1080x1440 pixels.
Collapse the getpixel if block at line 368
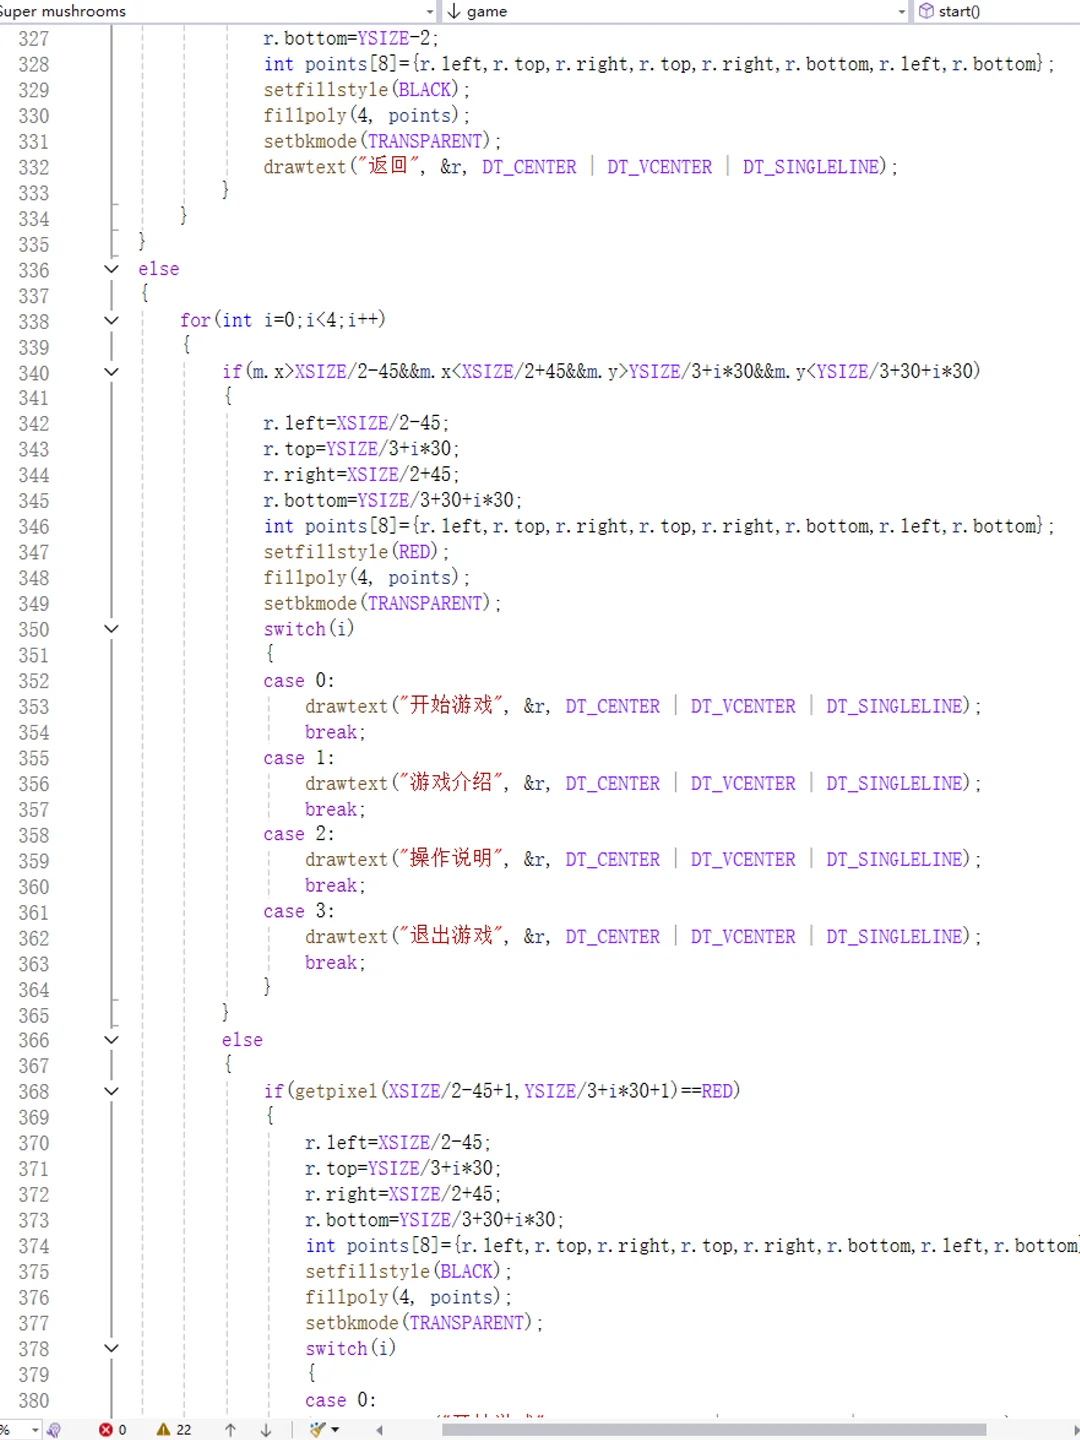pyautogui.click(x=111, y=1091)
